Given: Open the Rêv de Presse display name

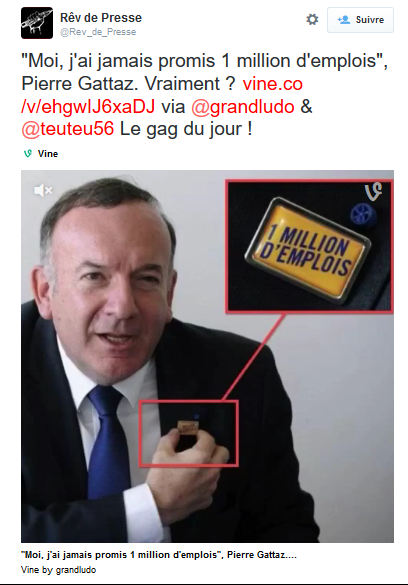Looking at the screenshot, I should click(101, 18).
